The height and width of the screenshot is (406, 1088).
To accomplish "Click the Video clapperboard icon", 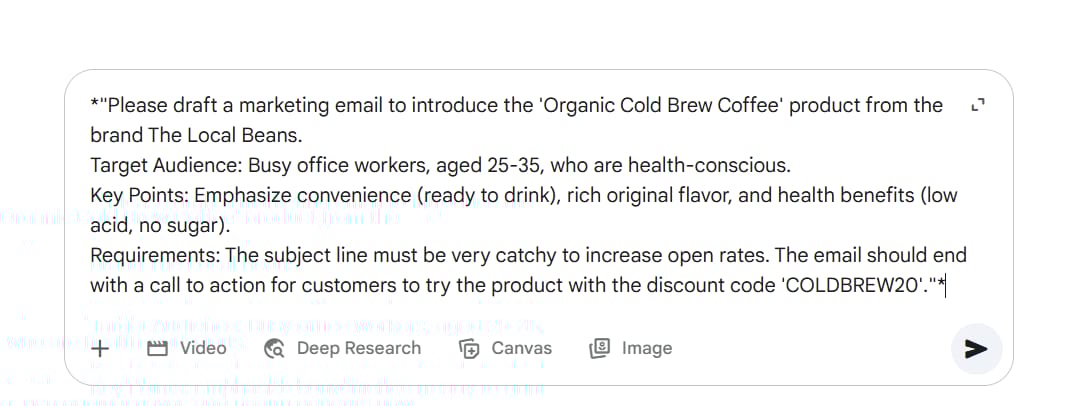I will click(158, 348).
